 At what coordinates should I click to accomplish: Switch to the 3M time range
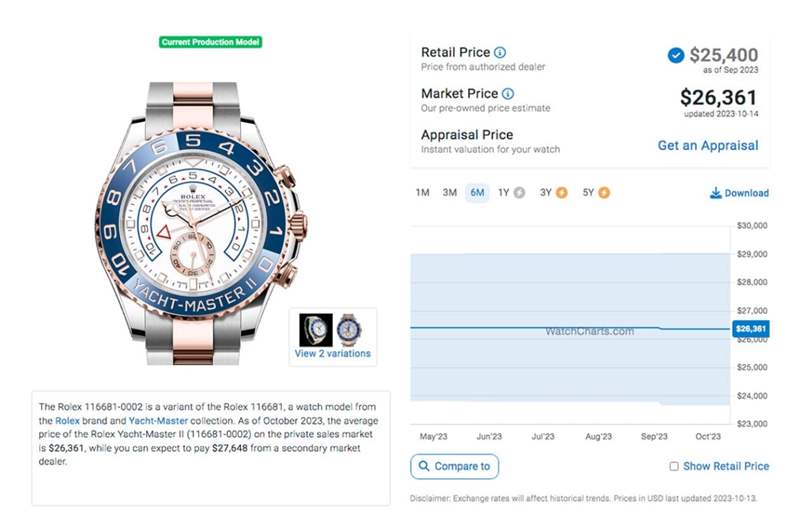pos(450,193)
